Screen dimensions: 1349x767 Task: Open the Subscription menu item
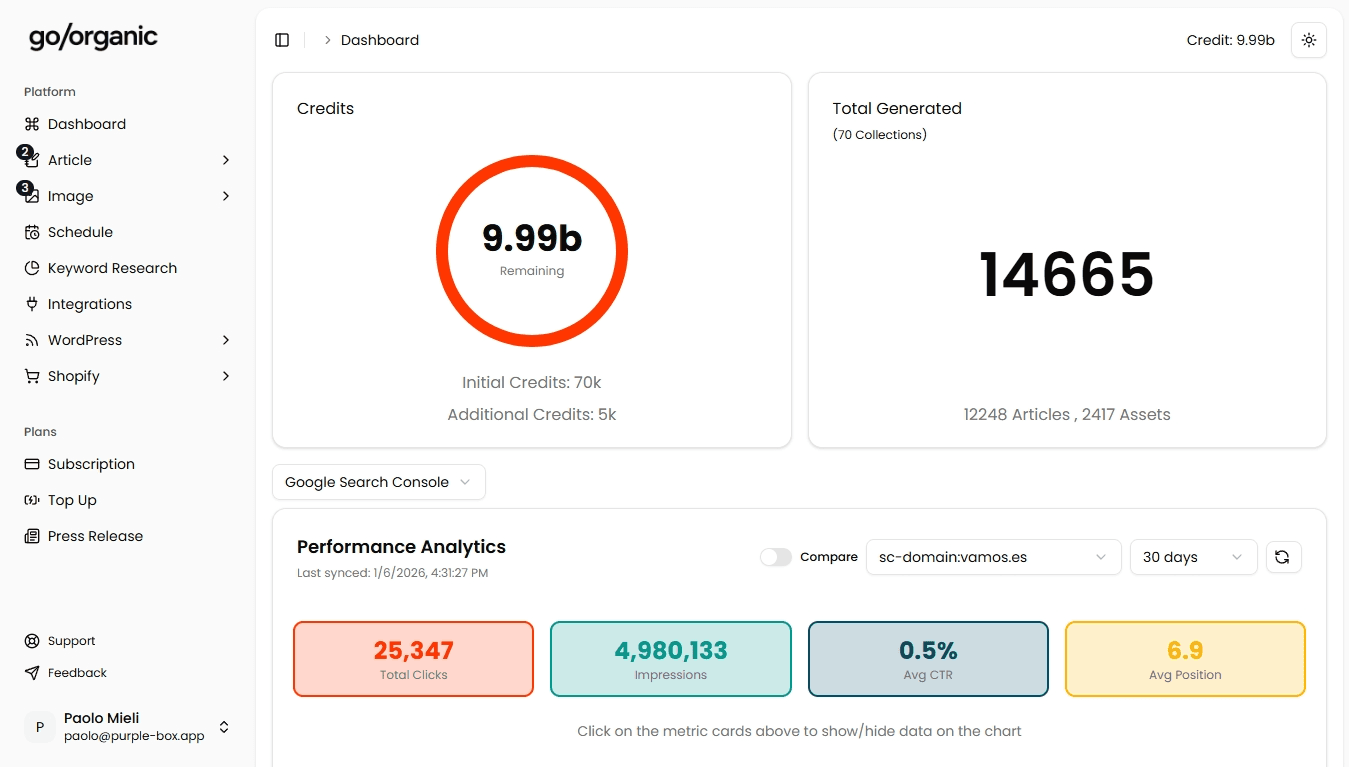click(x=91, y=464)
